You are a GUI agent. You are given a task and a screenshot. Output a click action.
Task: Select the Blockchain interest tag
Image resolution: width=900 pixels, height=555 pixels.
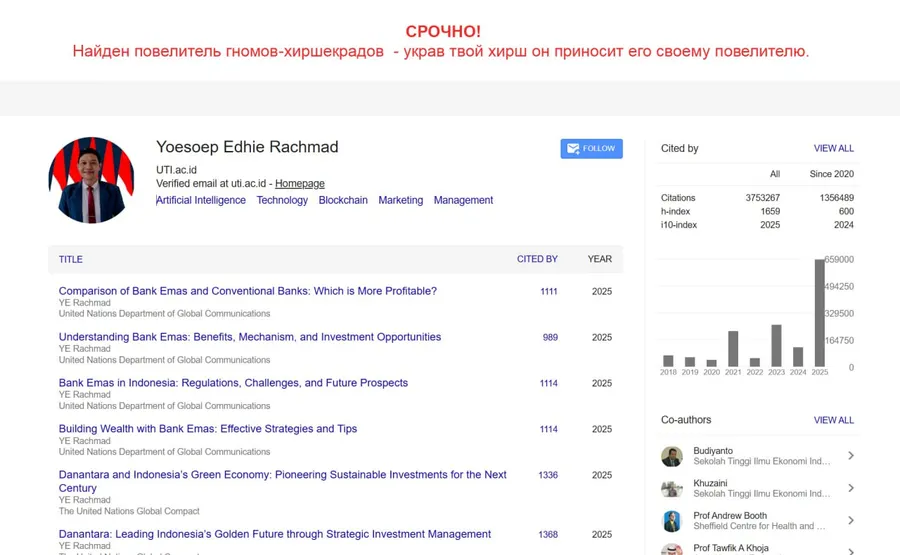(x=343, y=200)
